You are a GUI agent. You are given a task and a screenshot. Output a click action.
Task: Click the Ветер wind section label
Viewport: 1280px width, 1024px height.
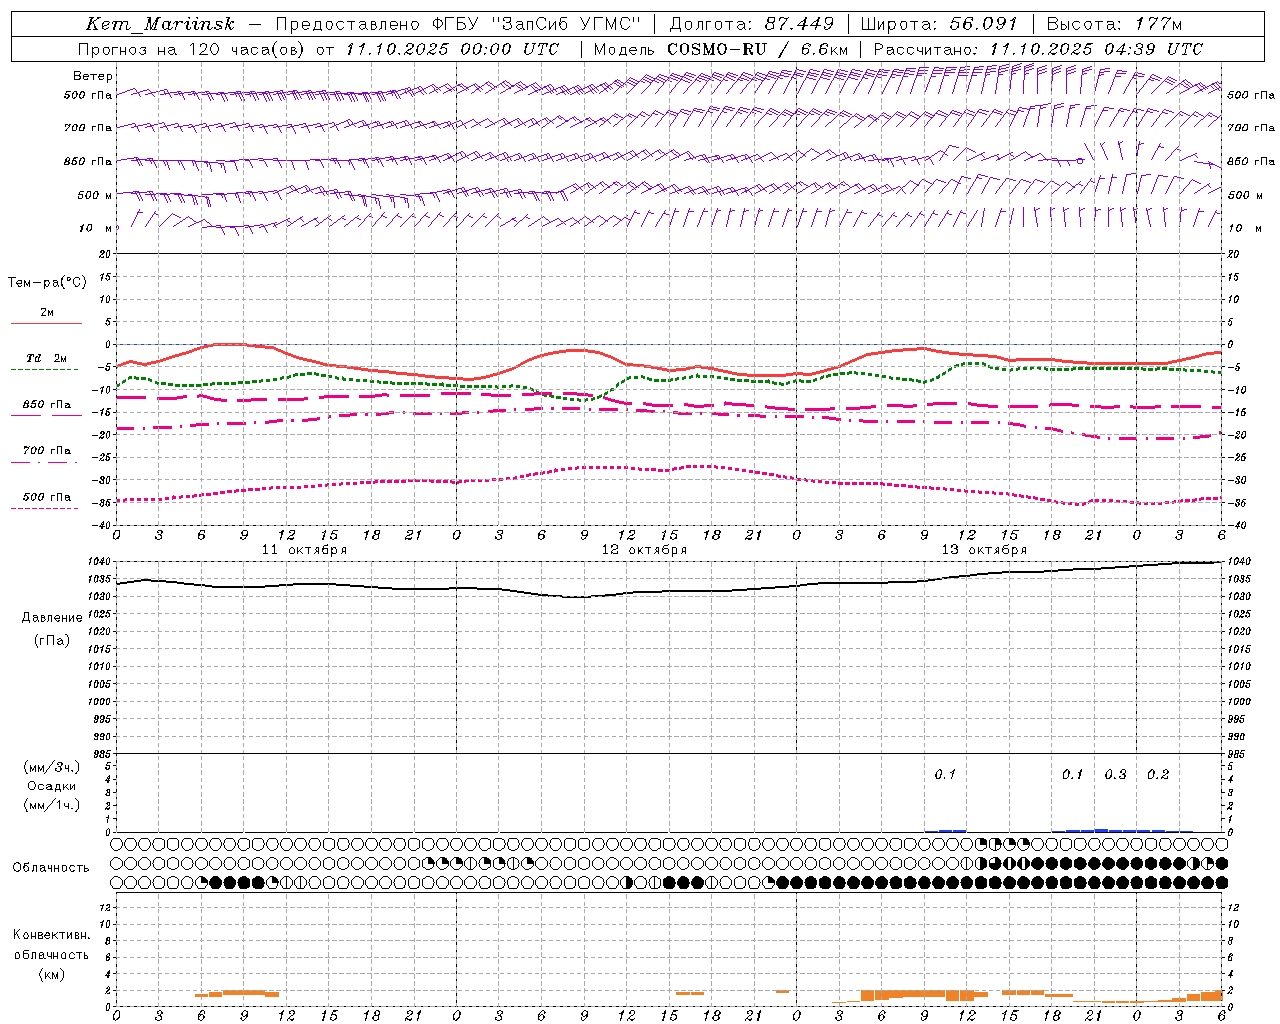coord(92,76)
